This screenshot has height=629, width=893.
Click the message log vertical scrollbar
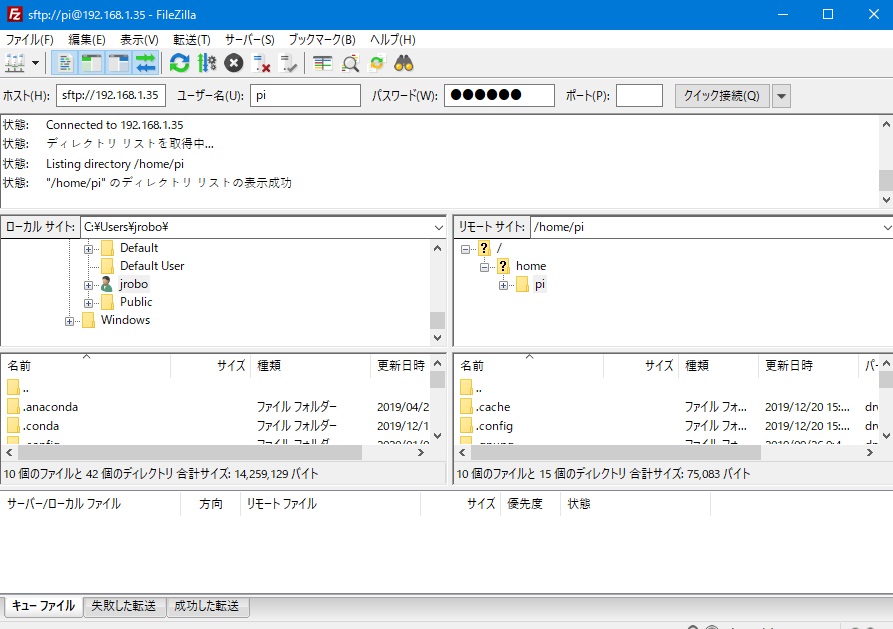[886, 162]
